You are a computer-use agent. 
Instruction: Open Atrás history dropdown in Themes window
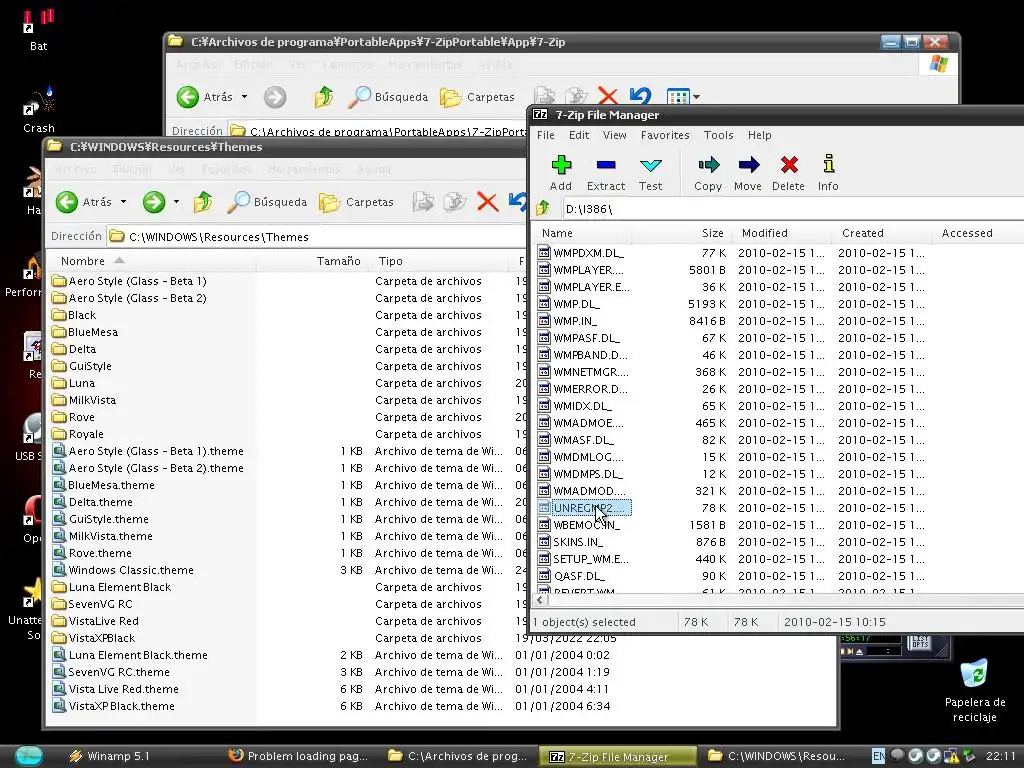click(123, 202)
